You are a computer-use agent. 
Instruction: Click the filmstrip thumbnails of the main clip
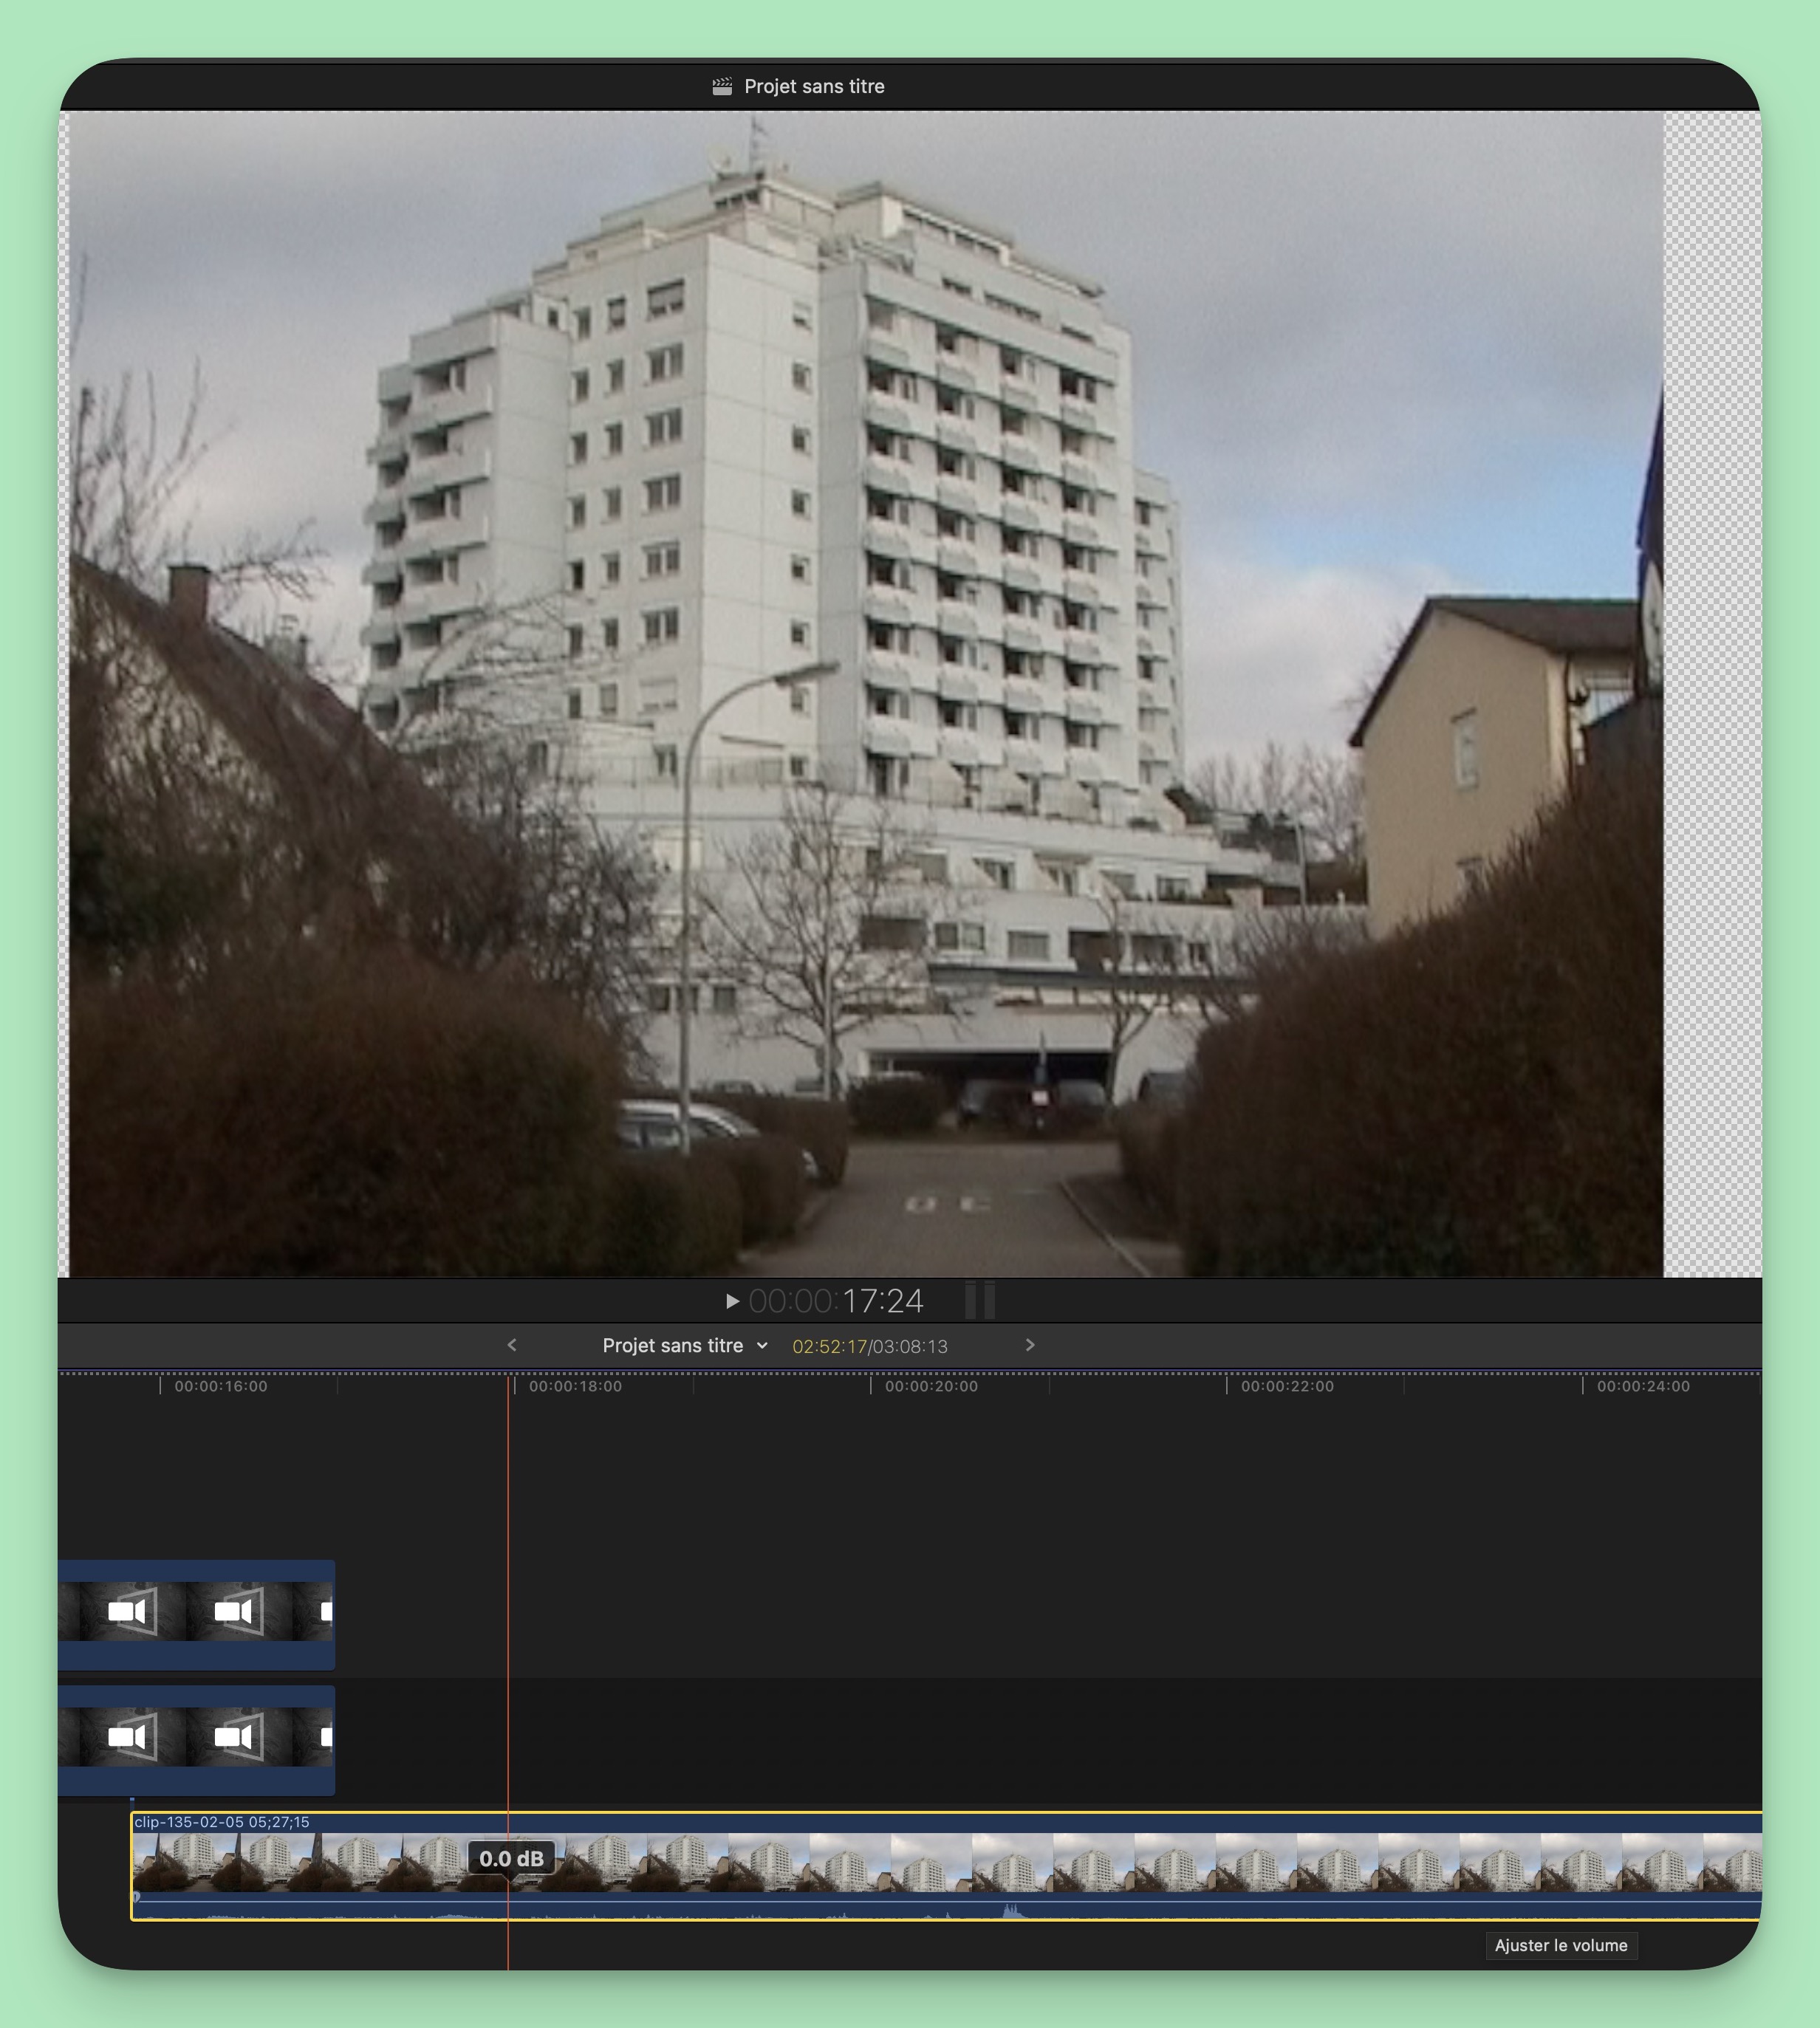point(947,1862)
